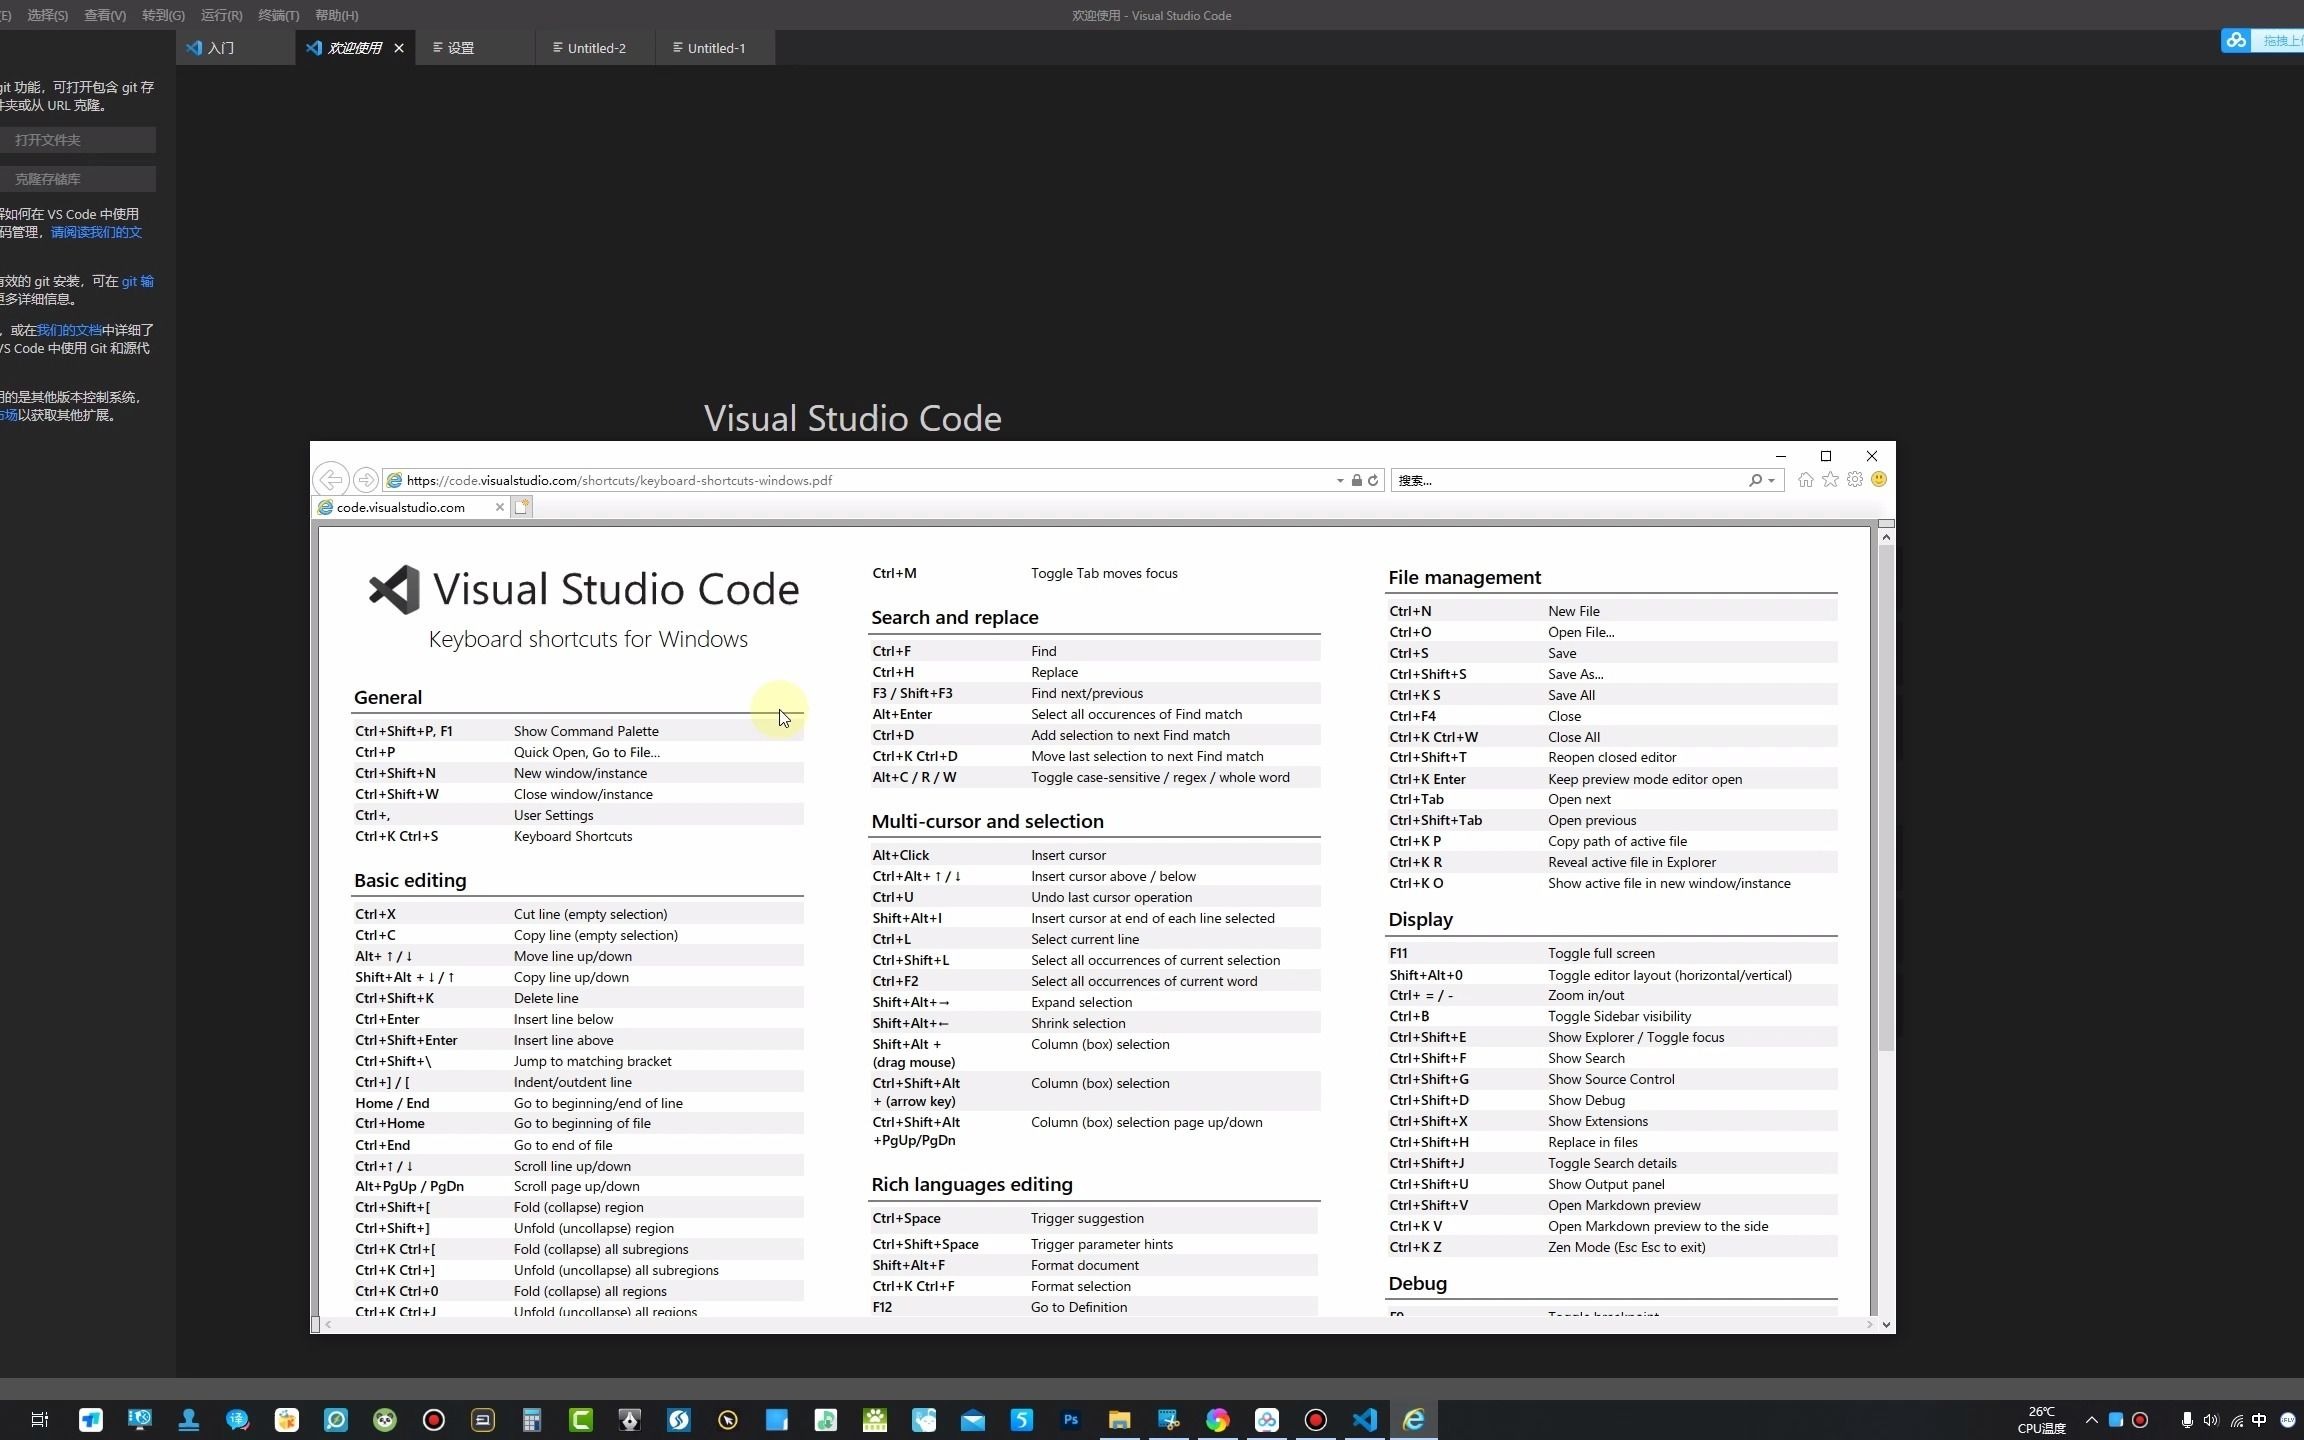The height and width of the screenshot is (1440, 2304).
Task: Open the 运行(R) menu
Action: 221,15
